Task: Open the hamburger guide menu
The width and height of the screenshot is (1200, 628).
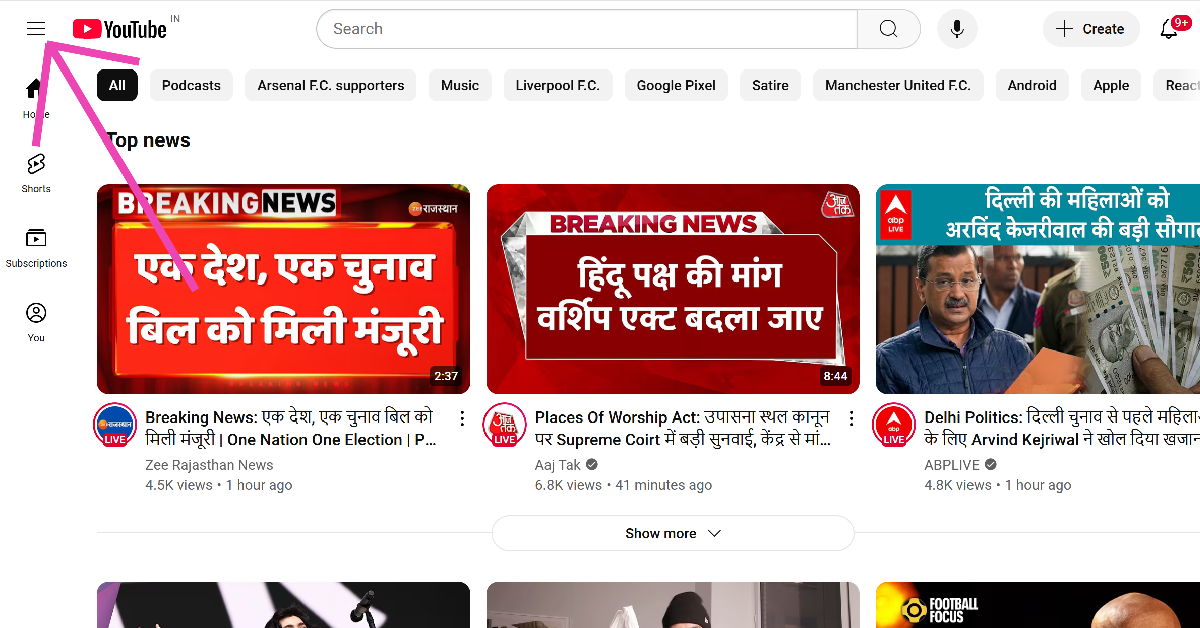Action: (x=36, y=29)
